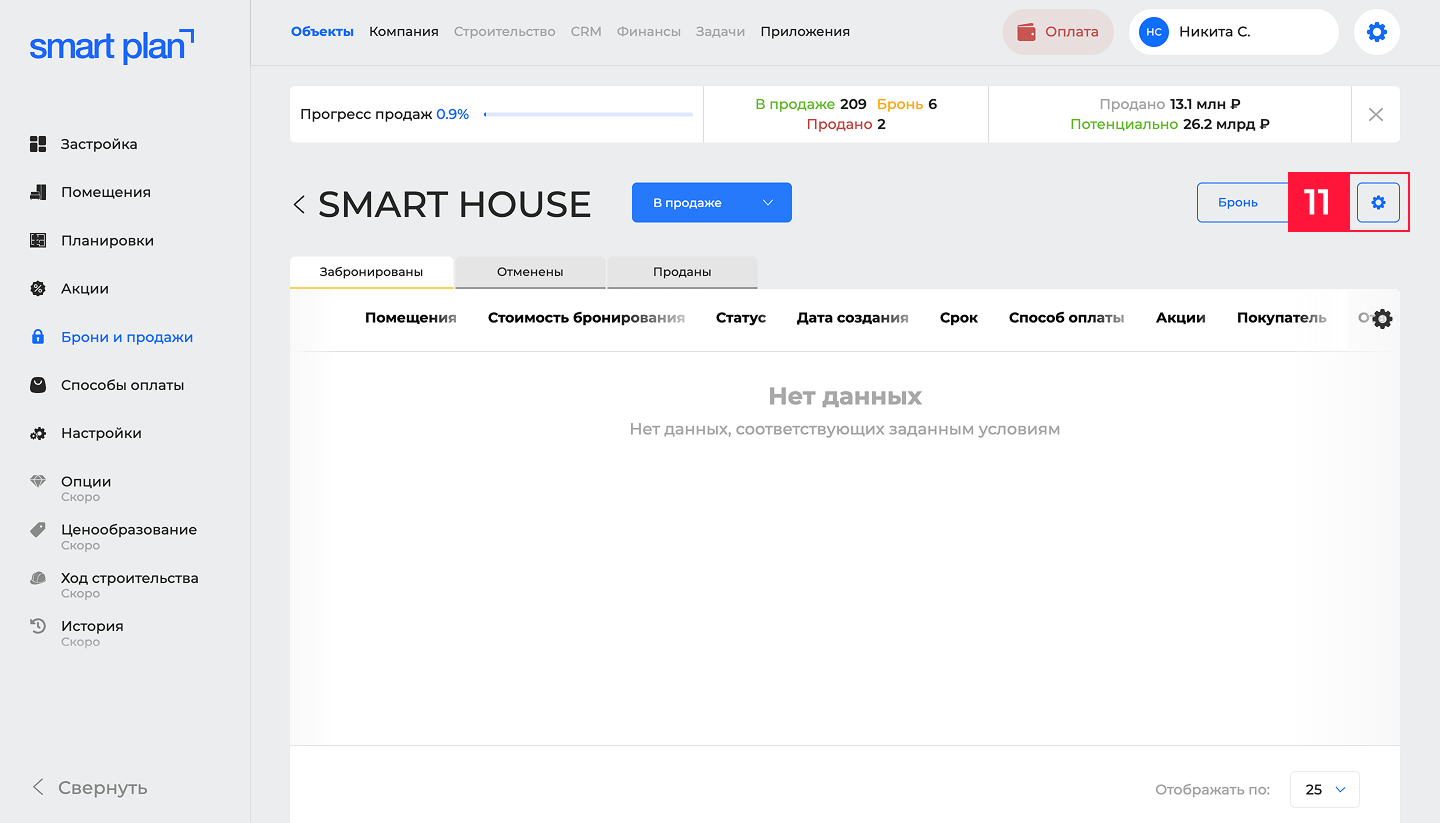Open the Задачи top menu

tap(721, 32)
